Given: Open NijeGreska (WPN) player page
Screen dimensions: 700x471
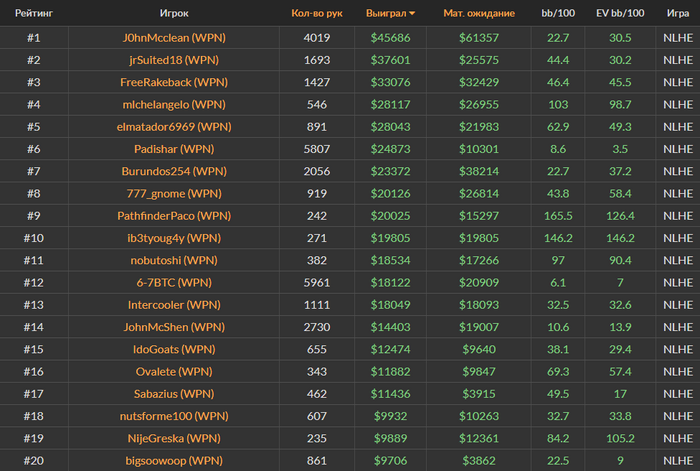Looking at the screenshot, I should 174,438.
